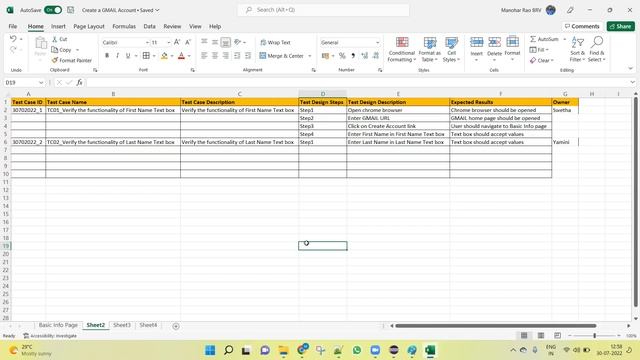Toggle Underline formatting

(128, 56)
